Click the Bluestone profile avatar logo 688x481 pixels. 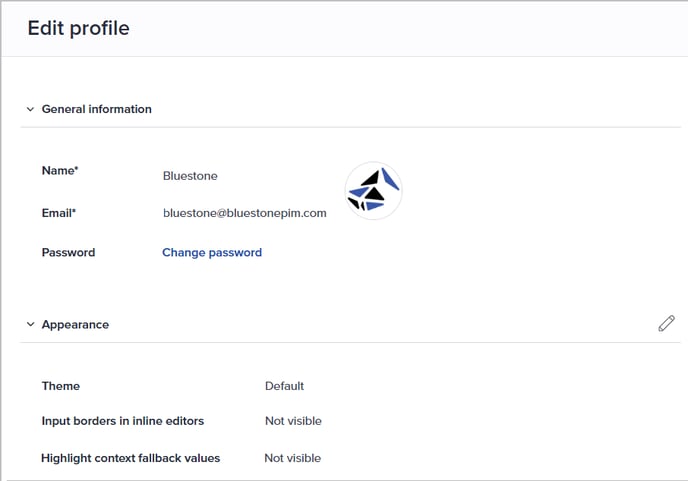coord(373,190)
